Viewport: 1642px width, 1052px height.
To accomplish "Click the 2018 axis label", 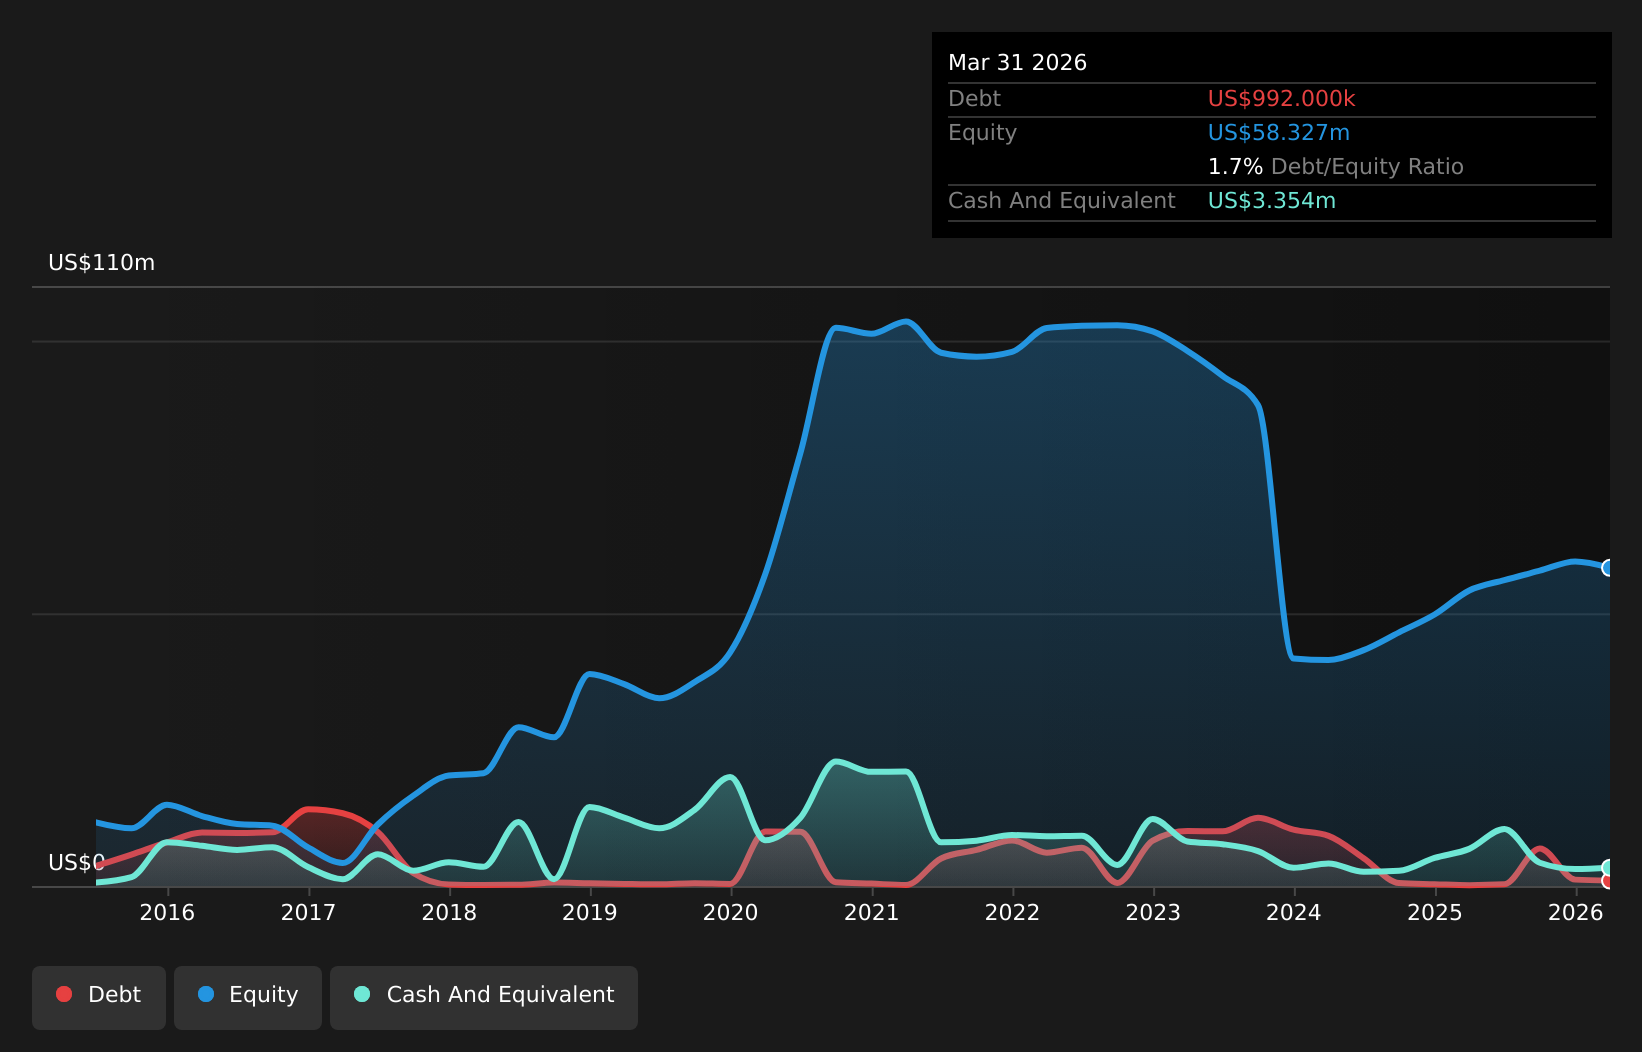I will pyautogui.click(x=449, y=912).
